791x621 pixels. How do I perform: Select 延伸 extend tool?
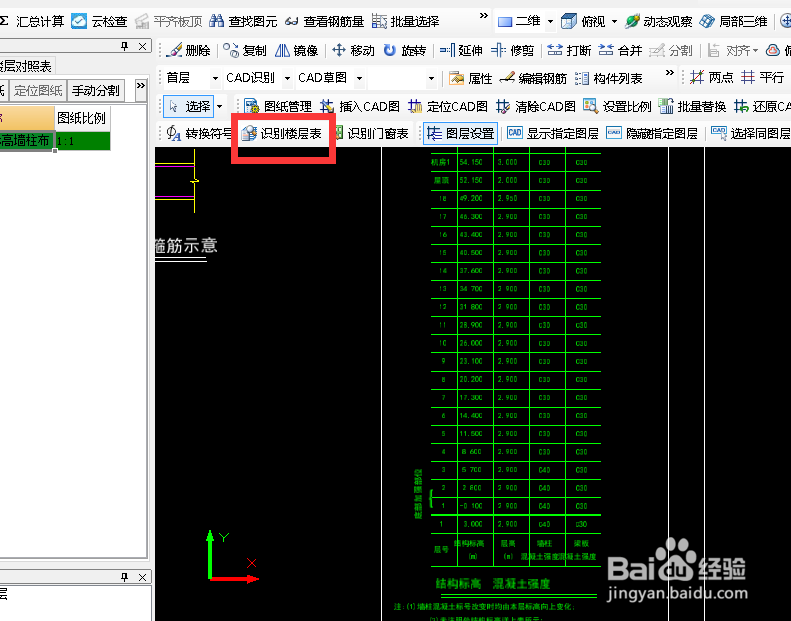tap(461, 50)
